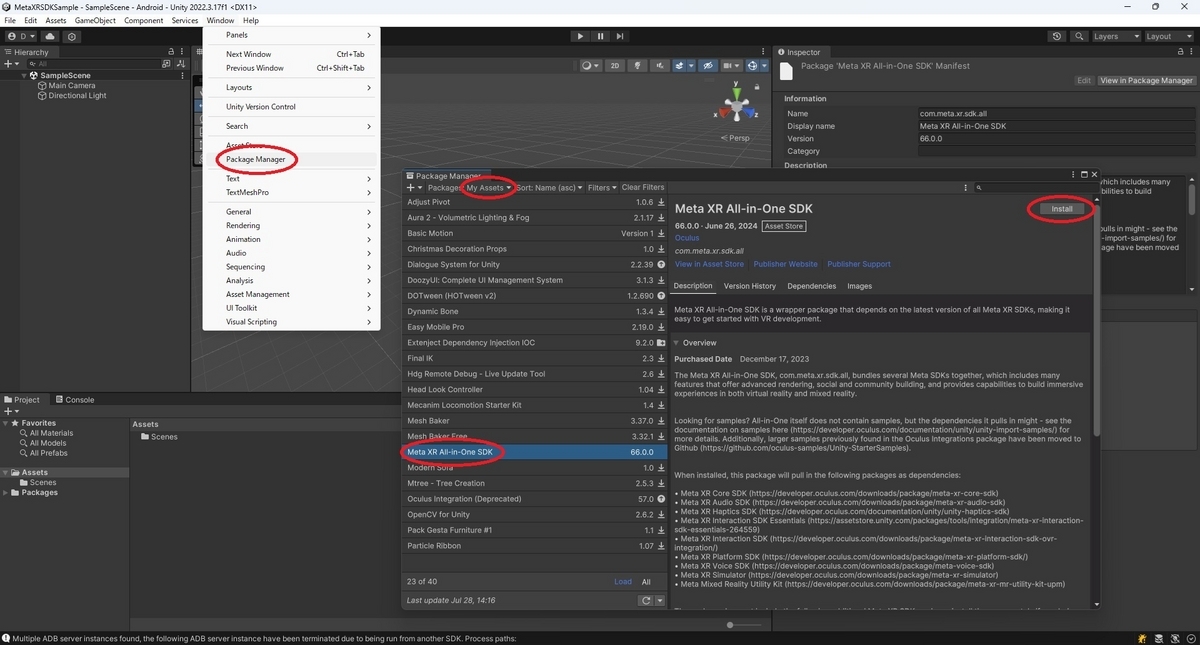This screenshot has height=645, width=1200.
Task: Switch to the Images tab
Action: coord(860,286)
